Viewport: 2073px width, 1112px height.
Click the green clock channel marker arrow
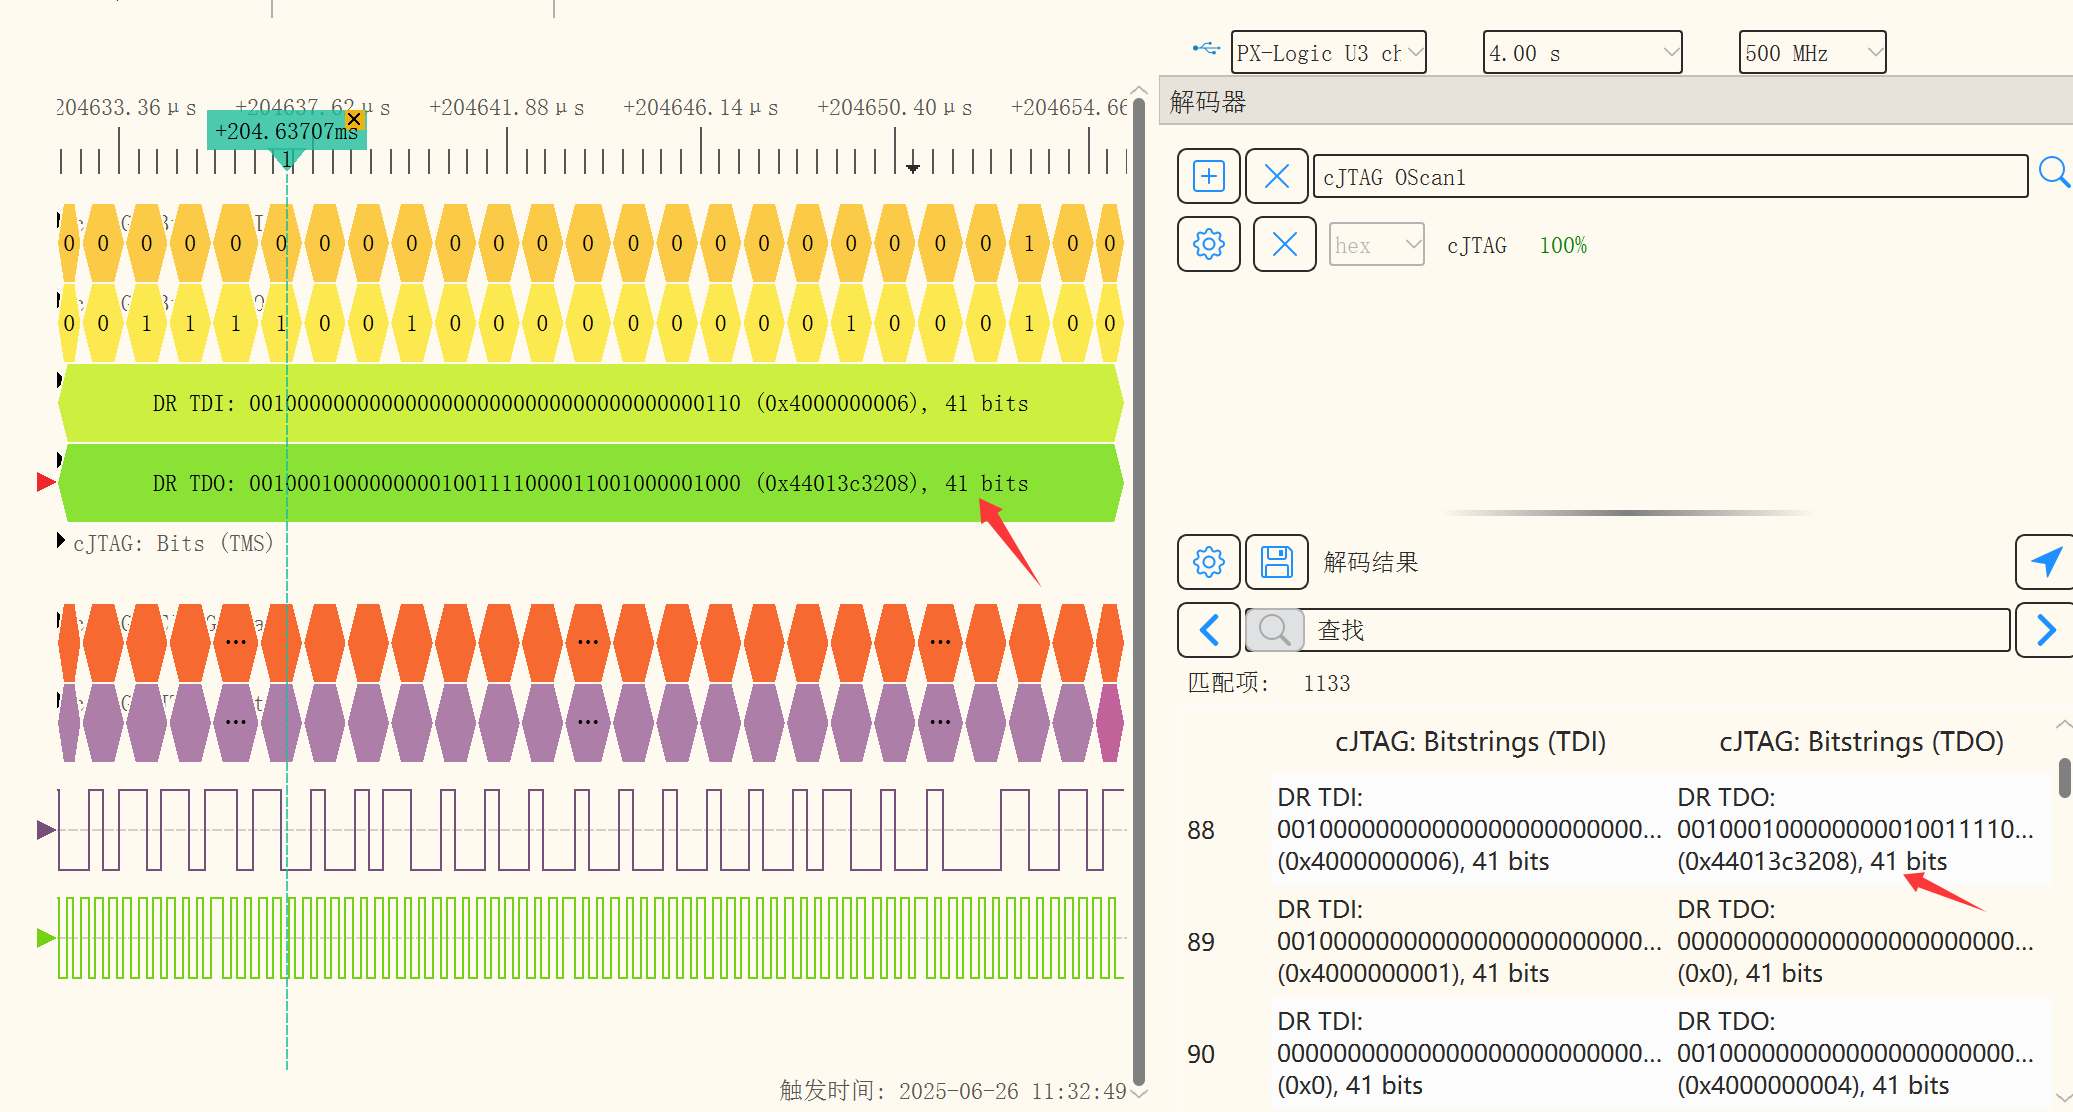pyautogui.click(x=46, y=937)
